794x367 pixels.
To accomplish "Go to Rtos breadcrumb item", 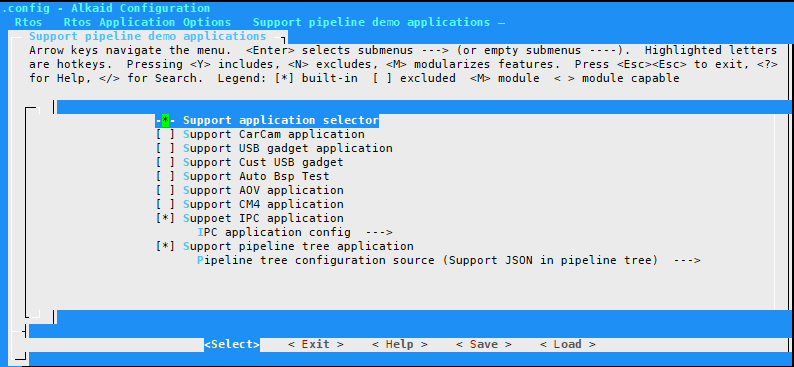I will (x=28, y=22).
